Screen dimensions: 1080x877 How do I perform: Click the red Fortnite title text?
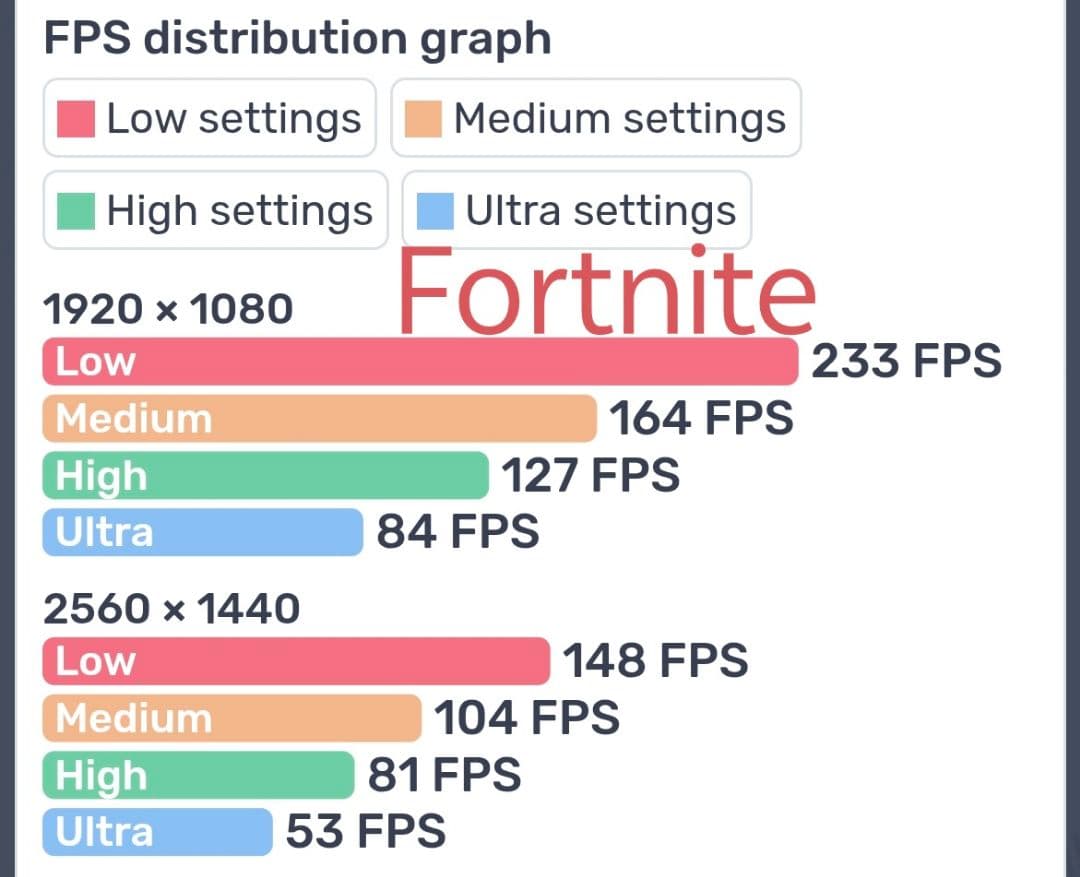pos(606,290)
